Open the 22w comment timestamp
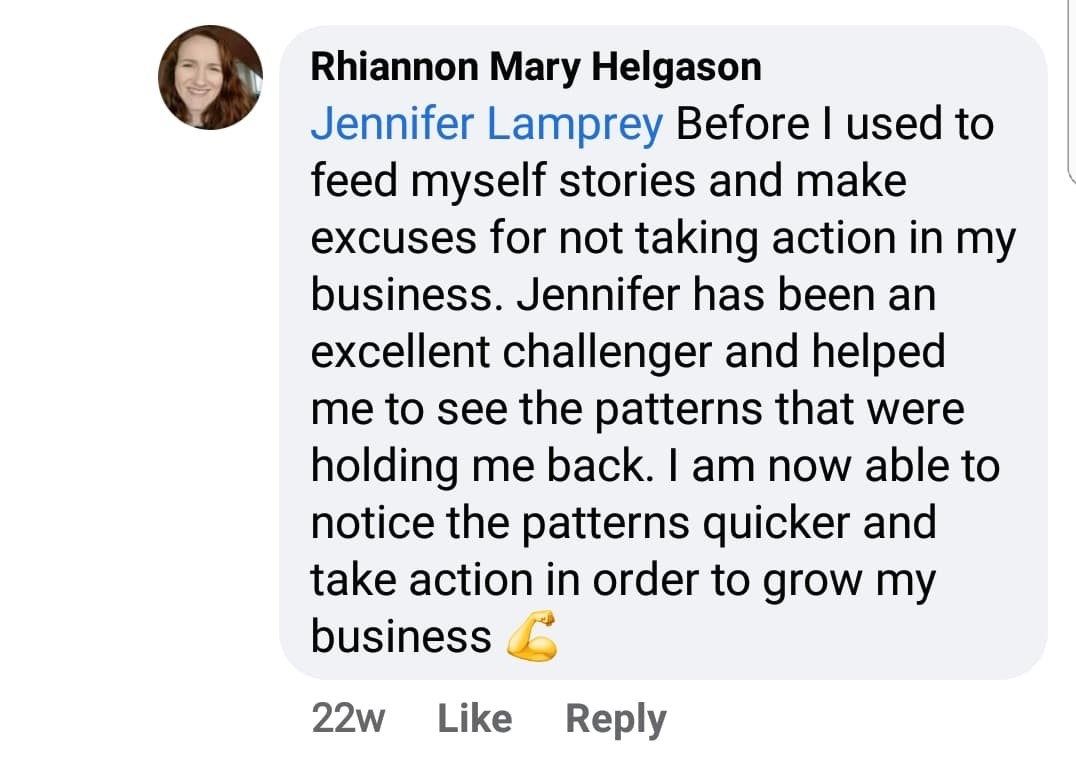 pyautogui.click(x=349, y=718)
